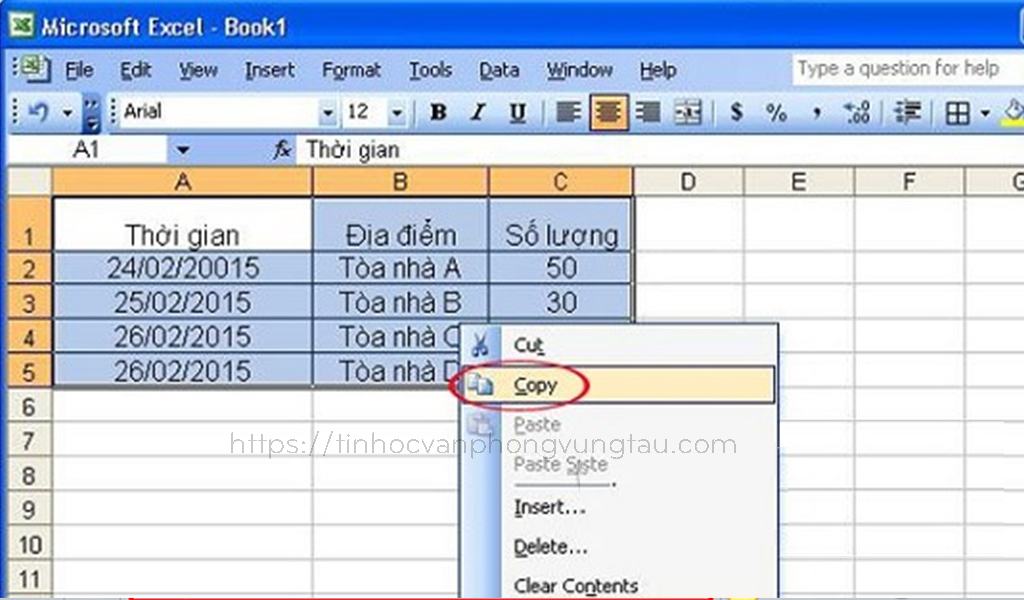Apply Comma style icon
This screenshot has height=600, width=1024.
point(816,114)
